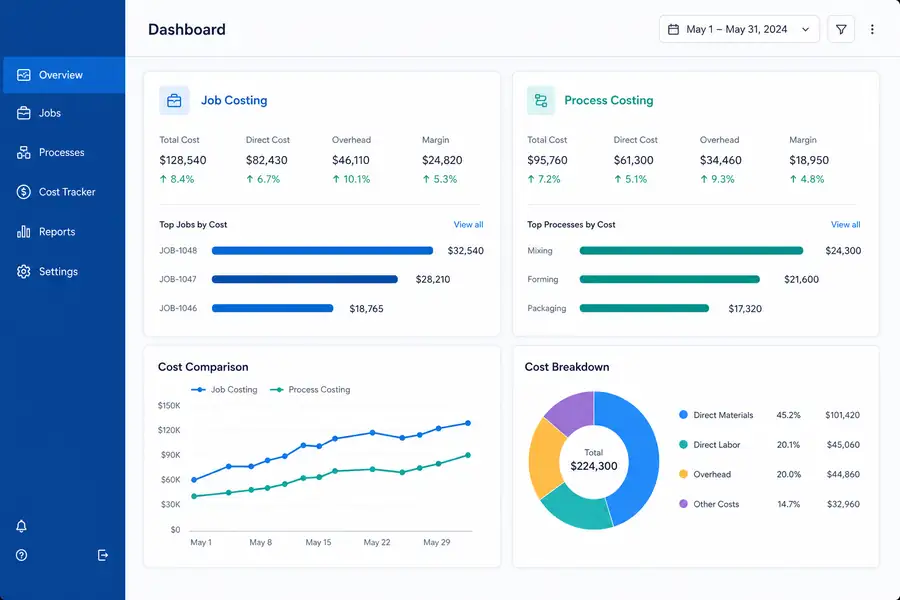The image size is (900, 600).
Task: Click the $224,300 total in donut center
Action: [593, 466]
